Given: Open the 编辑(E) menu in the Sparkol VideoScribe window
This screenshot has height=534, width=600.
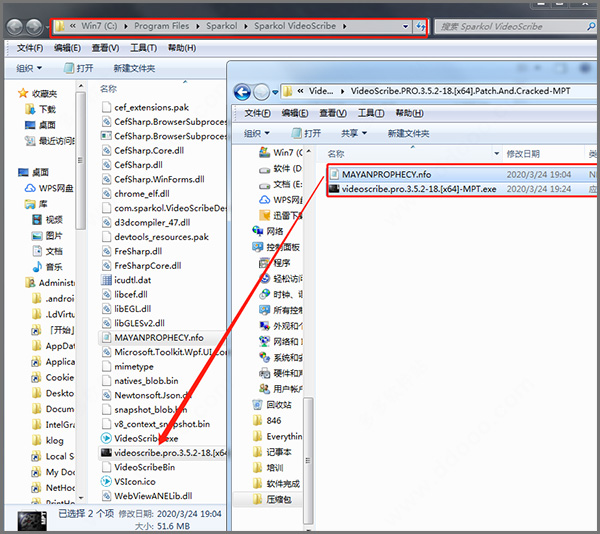Looking at the screenshot, I should 67,48.
